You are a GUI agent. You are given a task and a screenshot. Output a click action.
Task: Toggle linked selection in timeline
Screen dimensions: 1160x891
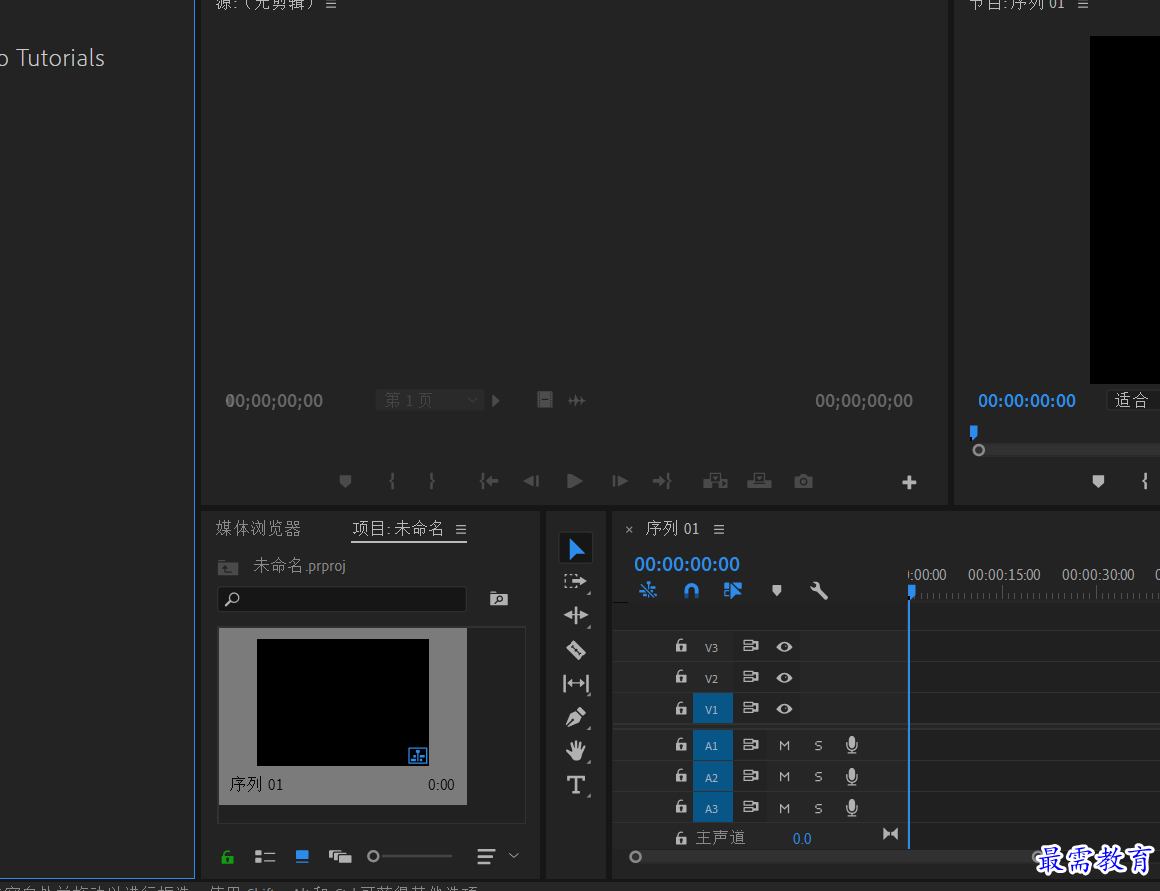732,590
